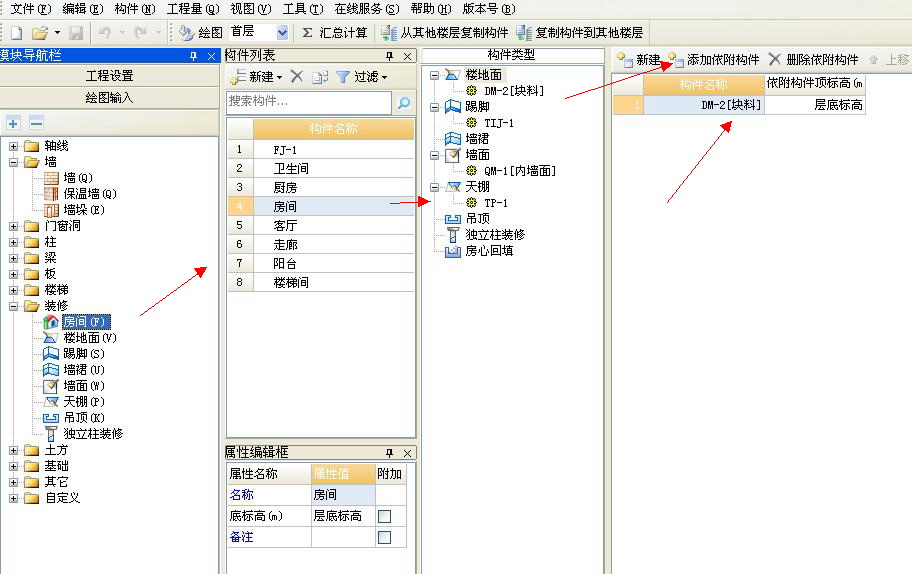Expand the 板 folder

click(x=13, y=274)
